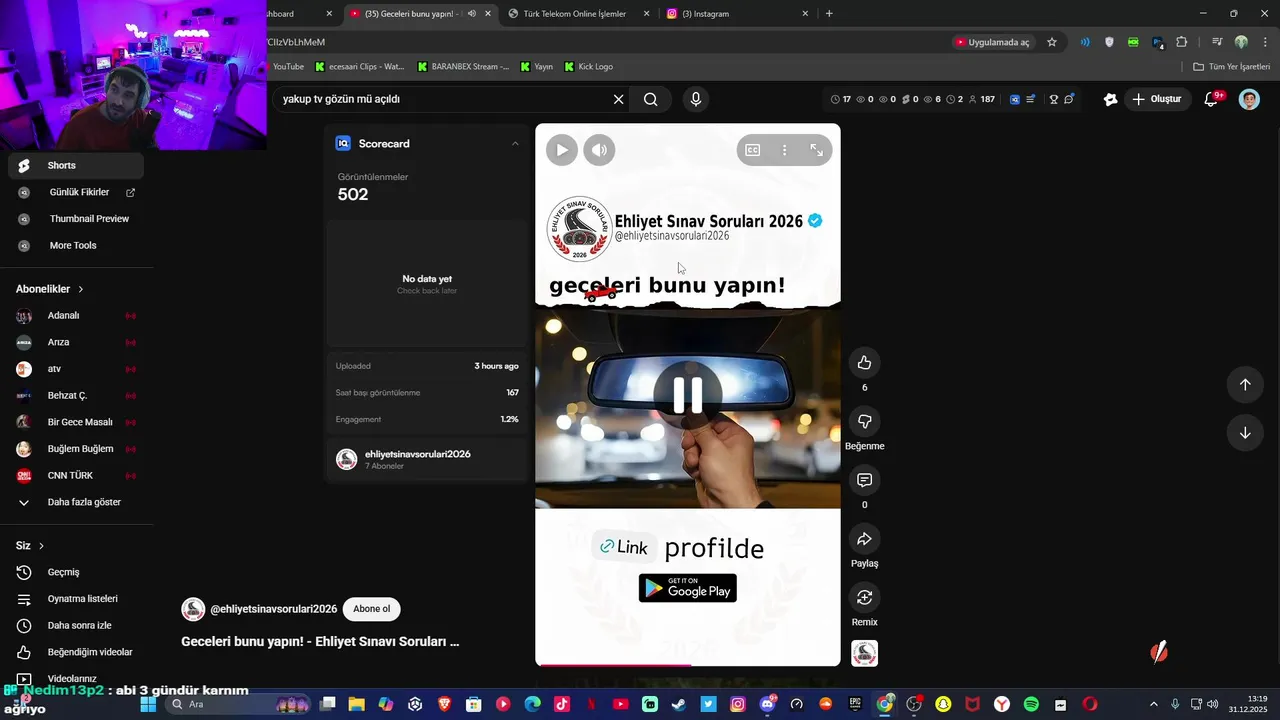The width and height of the screenshot is (1280, 720).
Task: Open the sound source thumbnail under Remix
Action: click(x=865, y=653)
